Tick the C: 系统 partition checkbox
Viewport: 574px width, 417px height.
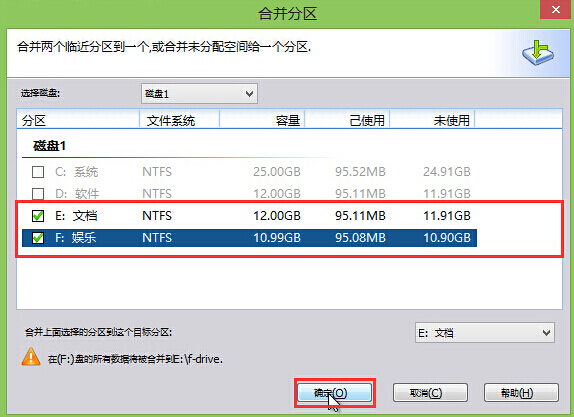pyautogui.click(x=38, y=172)
